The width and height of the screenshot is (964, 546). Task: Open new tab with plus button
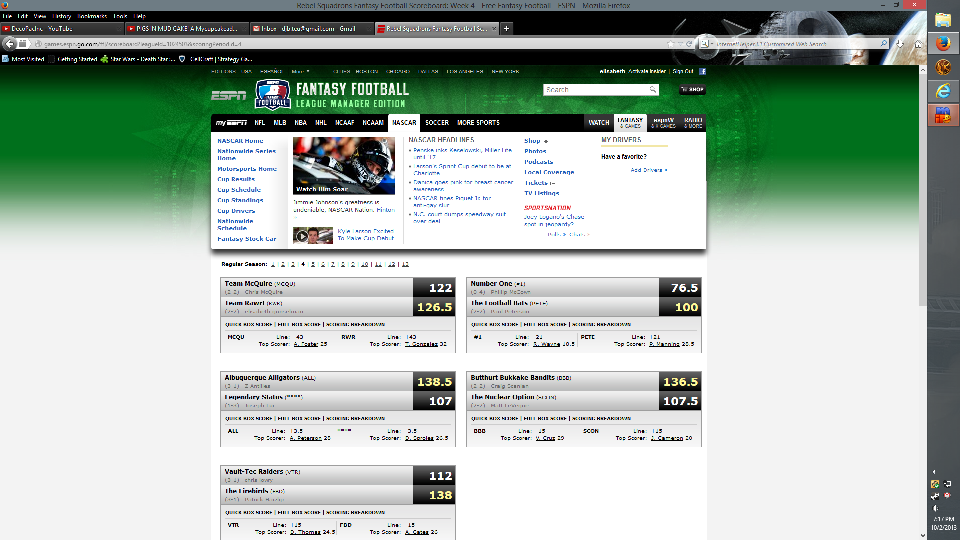point(504,29)
